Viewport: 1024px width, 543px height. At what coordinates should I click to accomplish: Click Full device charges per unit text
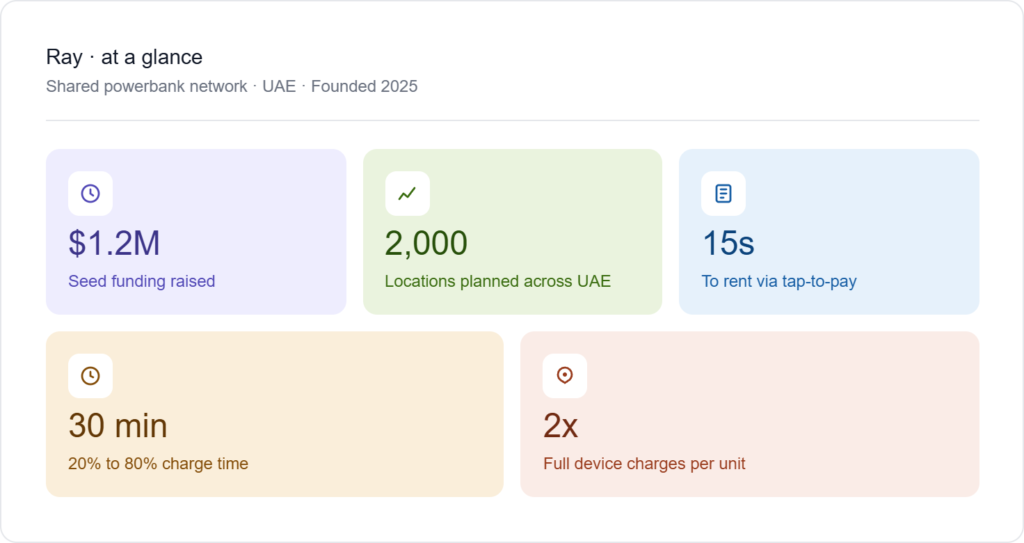pyautogui.click(x=644, y=464)
